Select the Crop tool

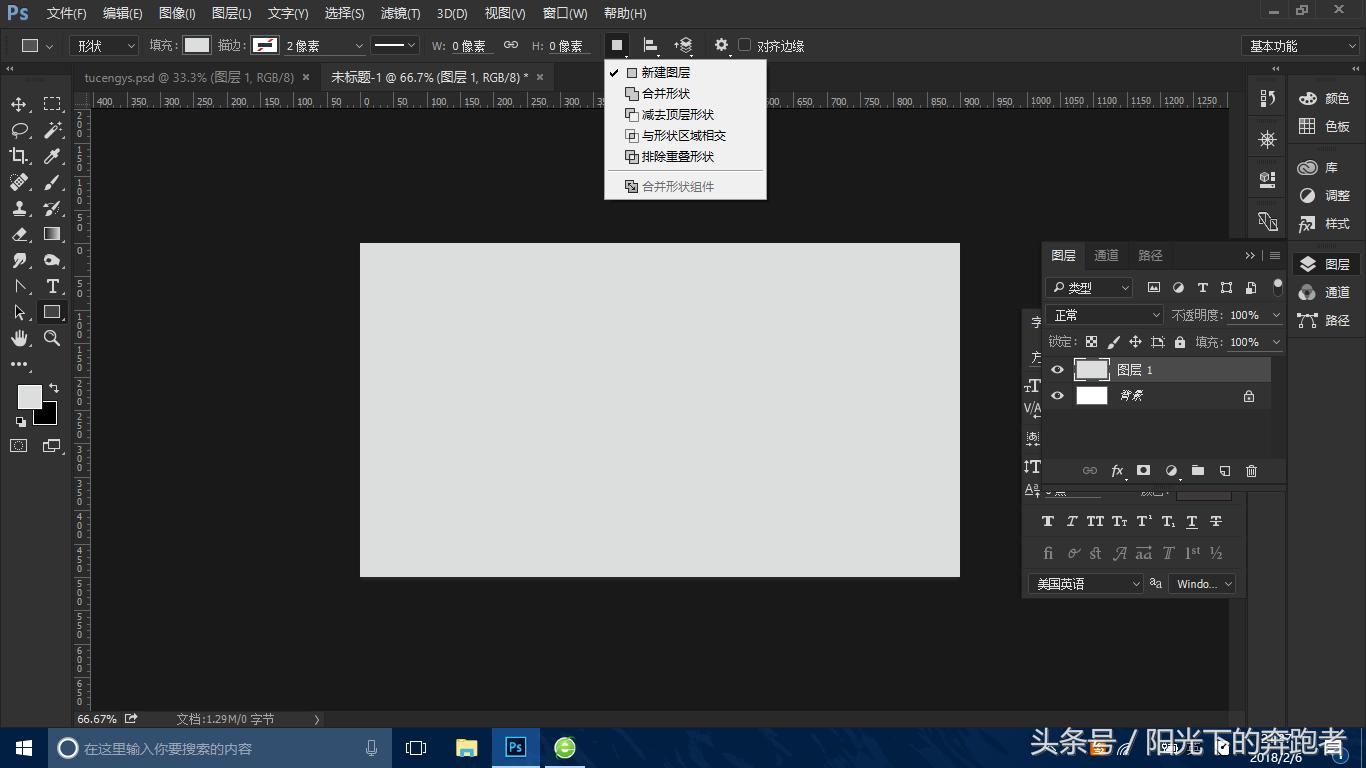tap(19, 156)
